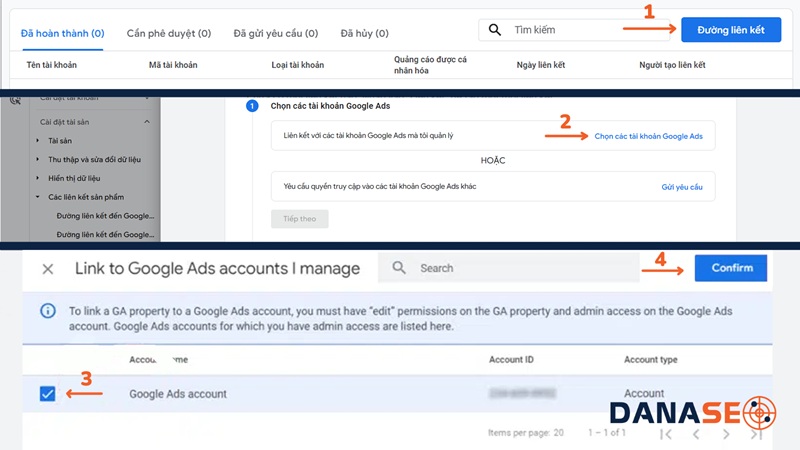Click the Ngày liên kết column header
Image resolution: width=800 pixels, height=450 pixels.
pos(541,65)
